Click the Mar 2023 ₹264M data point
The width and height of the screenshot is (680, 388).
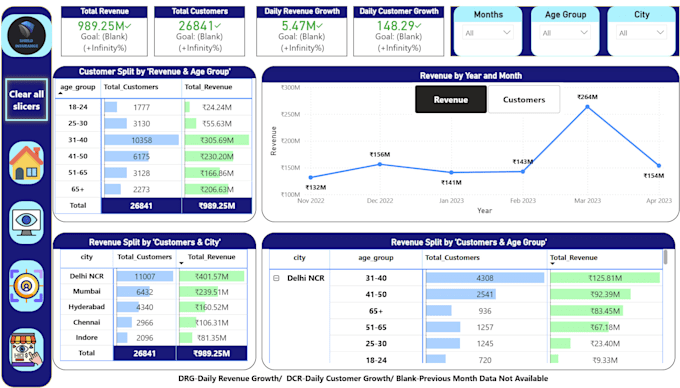[588, 107]
